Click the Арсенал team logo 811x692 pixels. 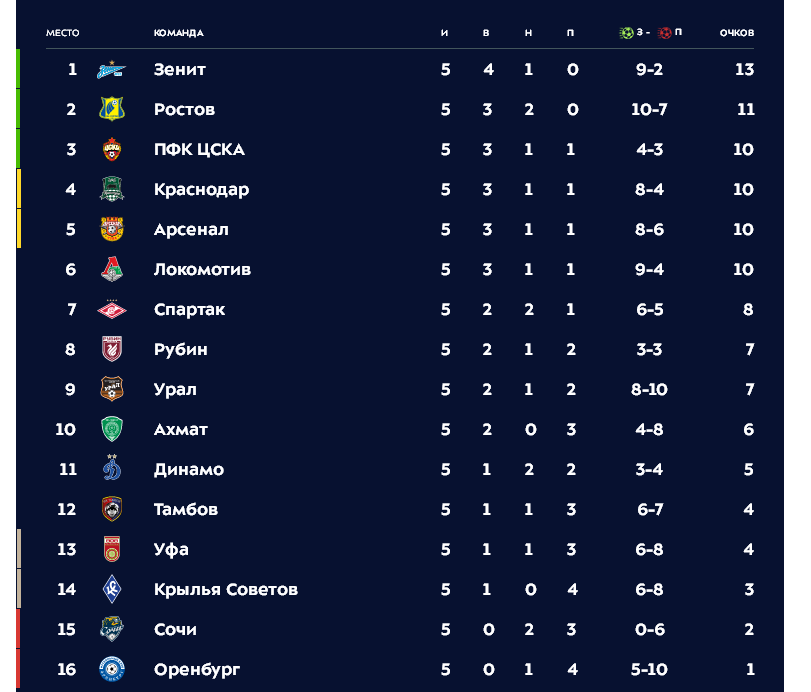(112, 229)
